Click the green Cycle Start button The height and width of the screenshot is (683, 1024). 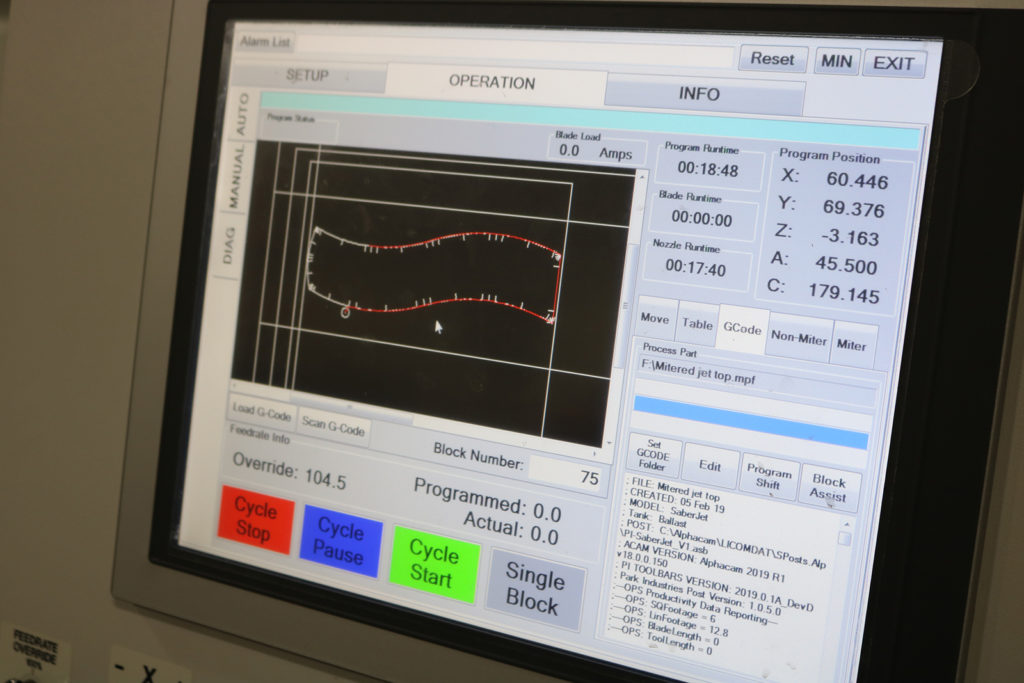(433, 564)
